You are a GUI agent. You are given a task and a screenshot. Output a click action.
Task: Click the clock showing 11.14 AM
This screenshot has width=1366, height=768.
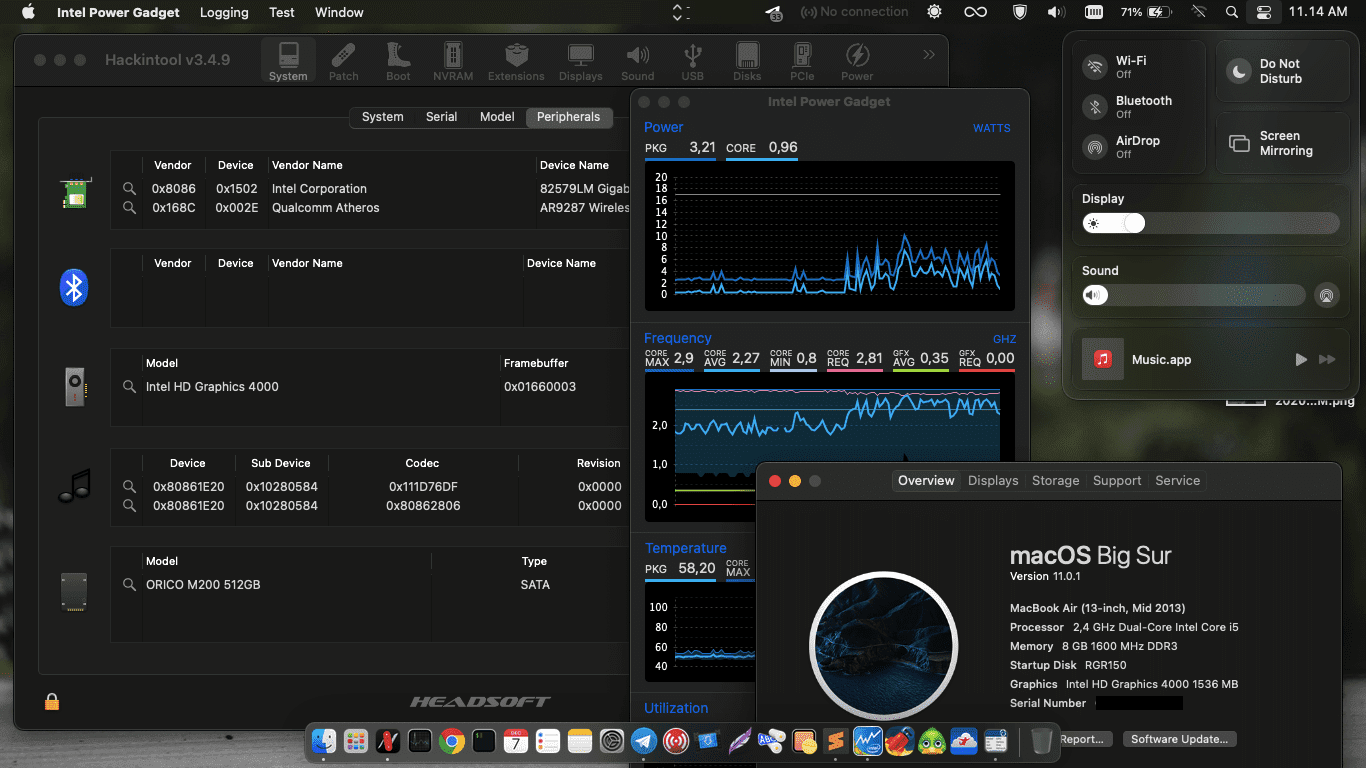pyautogui.click(x=1318, y=12)
